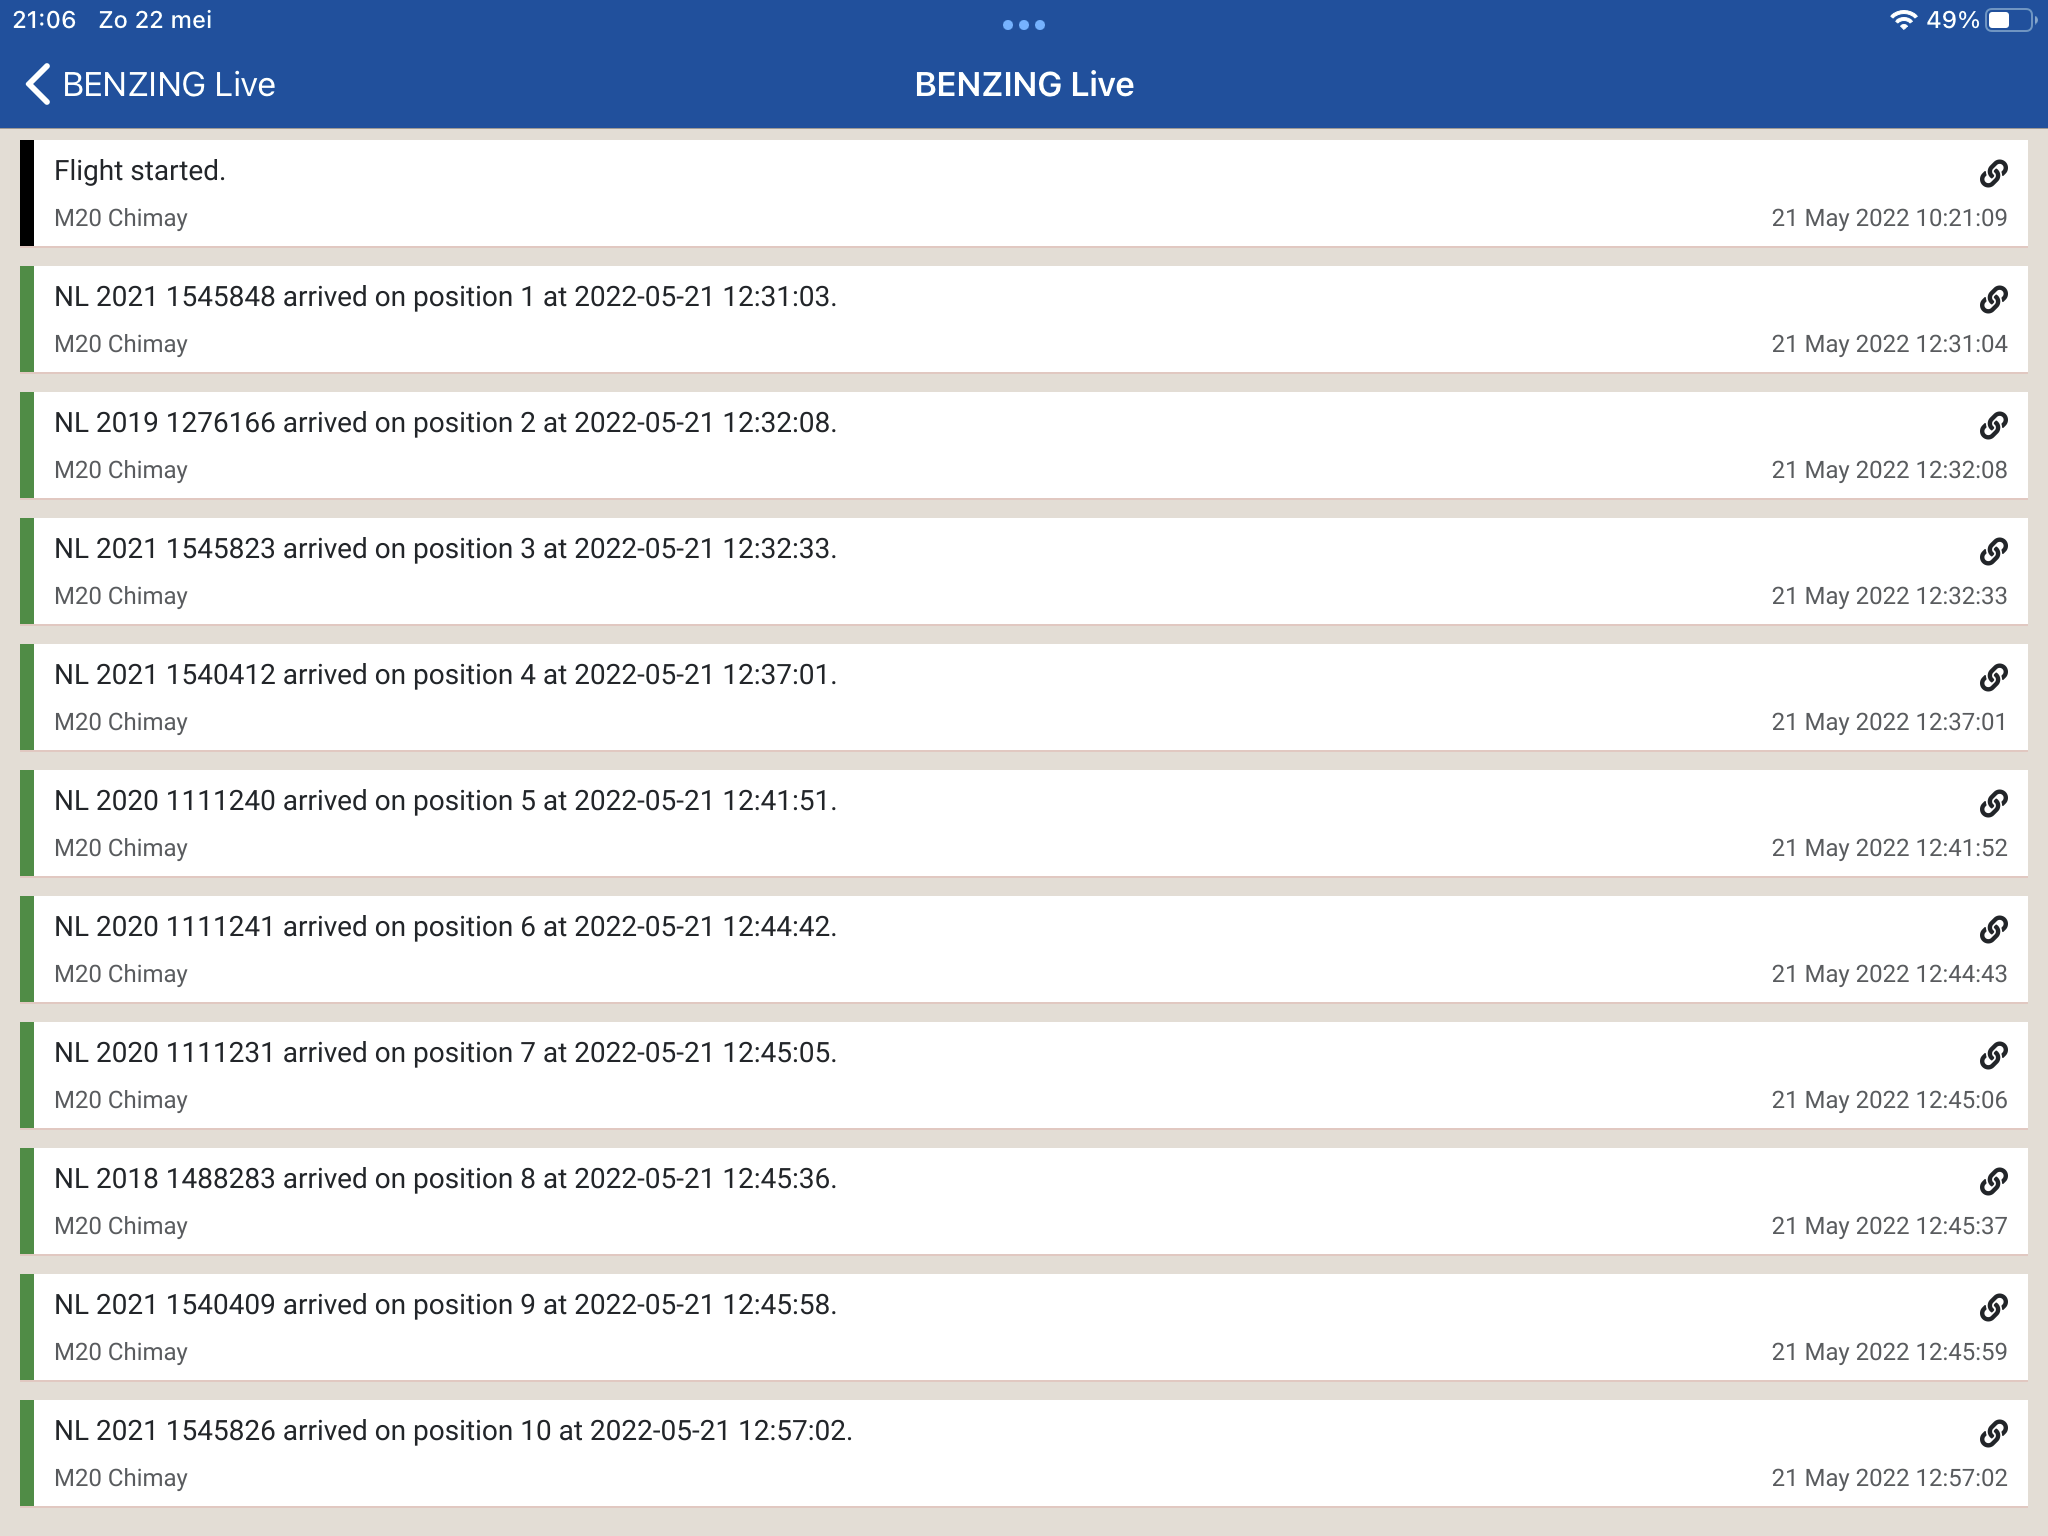Viewport: 2048px width, 1536px height.
Task: Tap timestamp '21 May 2022 12:37:01'
Action: [1889, 722]
